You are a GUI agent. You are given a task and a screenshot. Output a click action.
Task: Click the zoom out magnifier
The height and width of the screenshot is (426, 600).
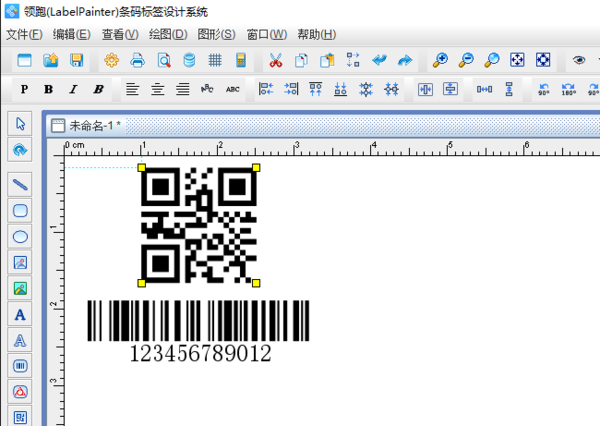pos(466,60)
